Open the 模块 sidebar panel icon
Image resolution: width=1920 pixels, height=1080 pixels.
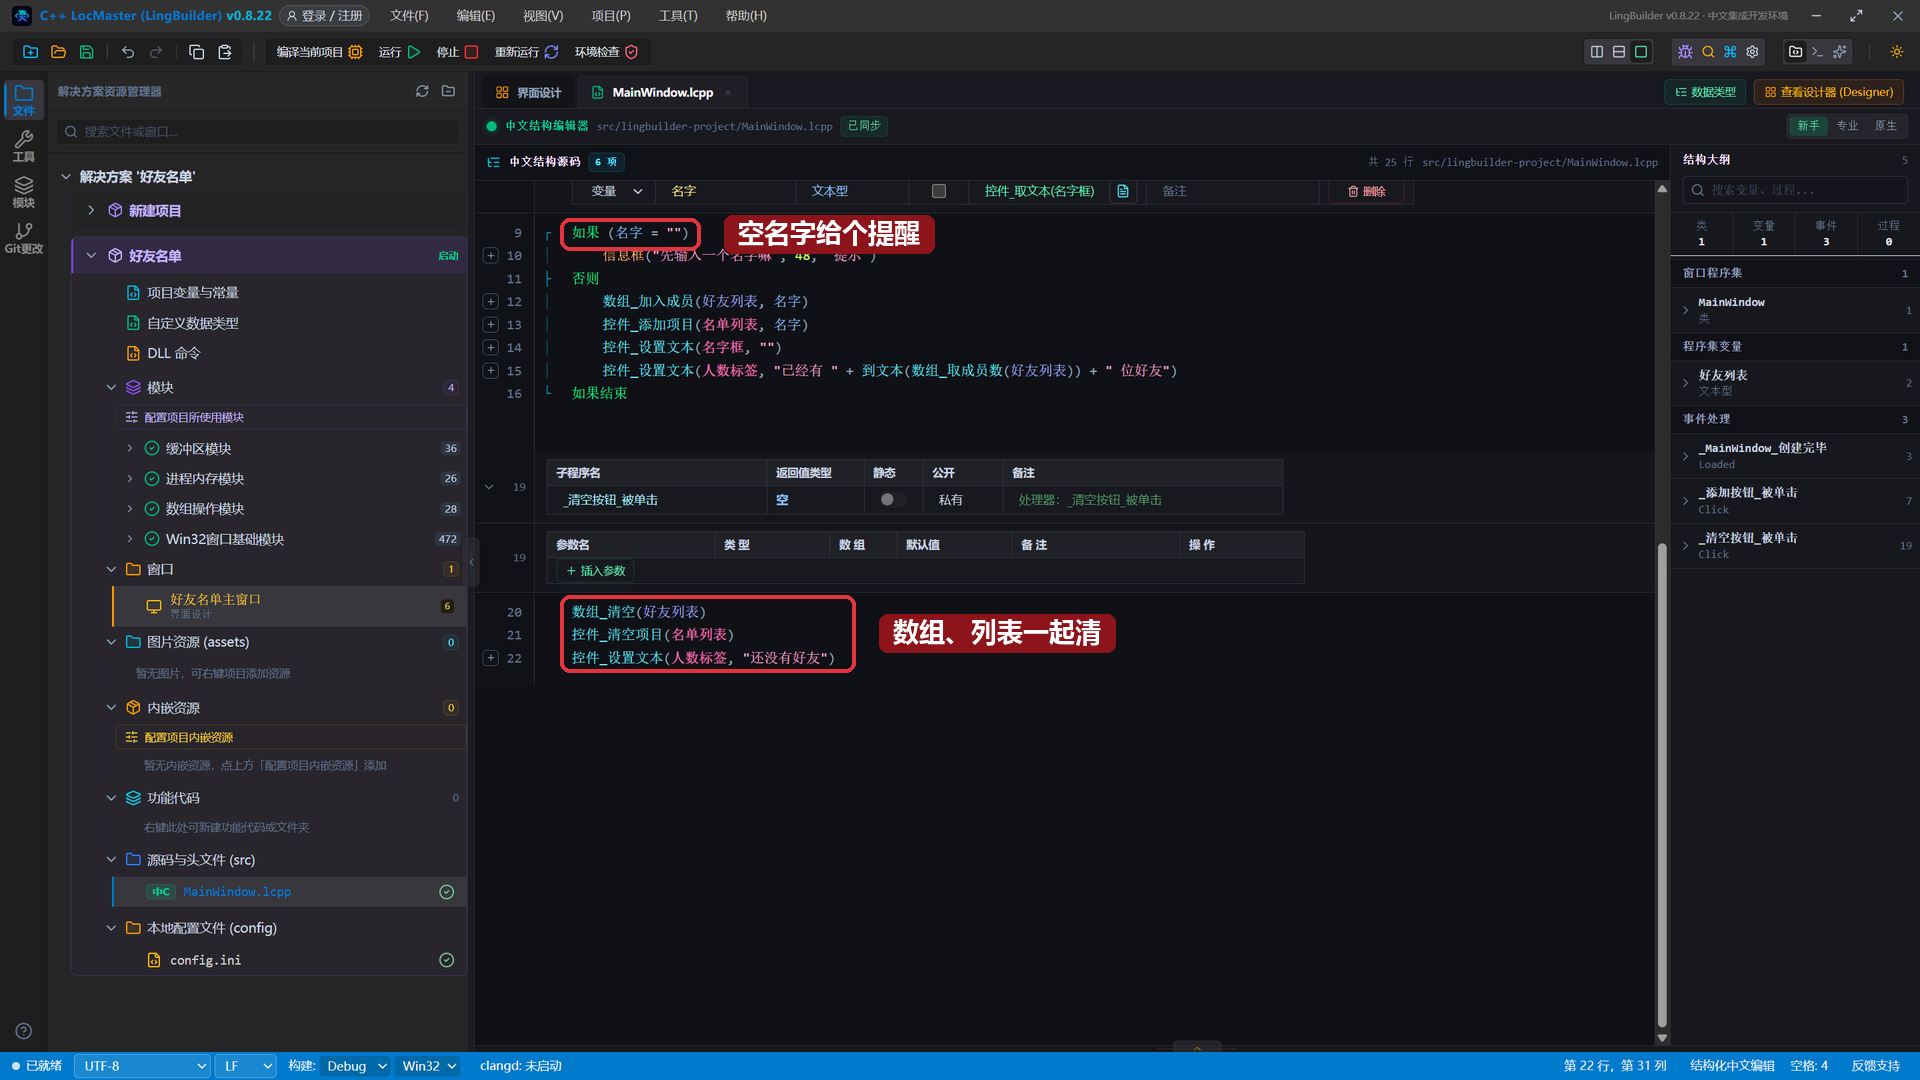click(x=24, y=192)
